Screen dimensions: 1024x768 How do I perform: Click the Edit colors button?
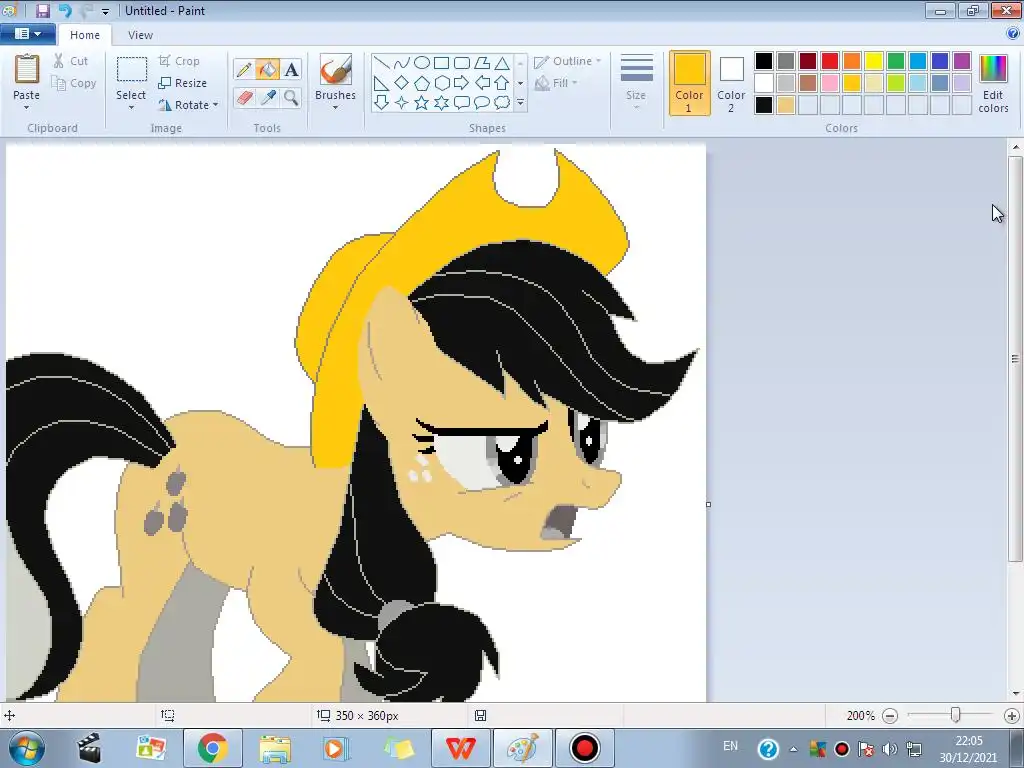pyautogui.click(x=993, y=83)
